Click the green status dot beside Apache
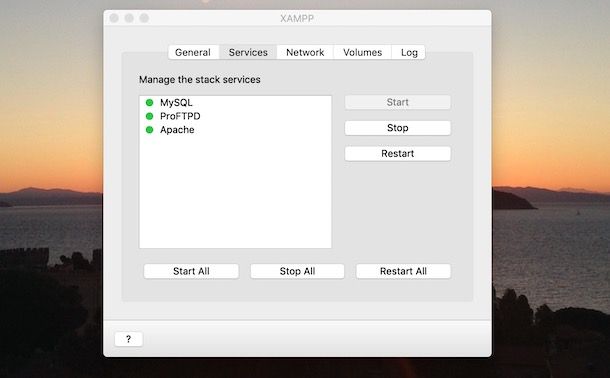 pos(149,130)
